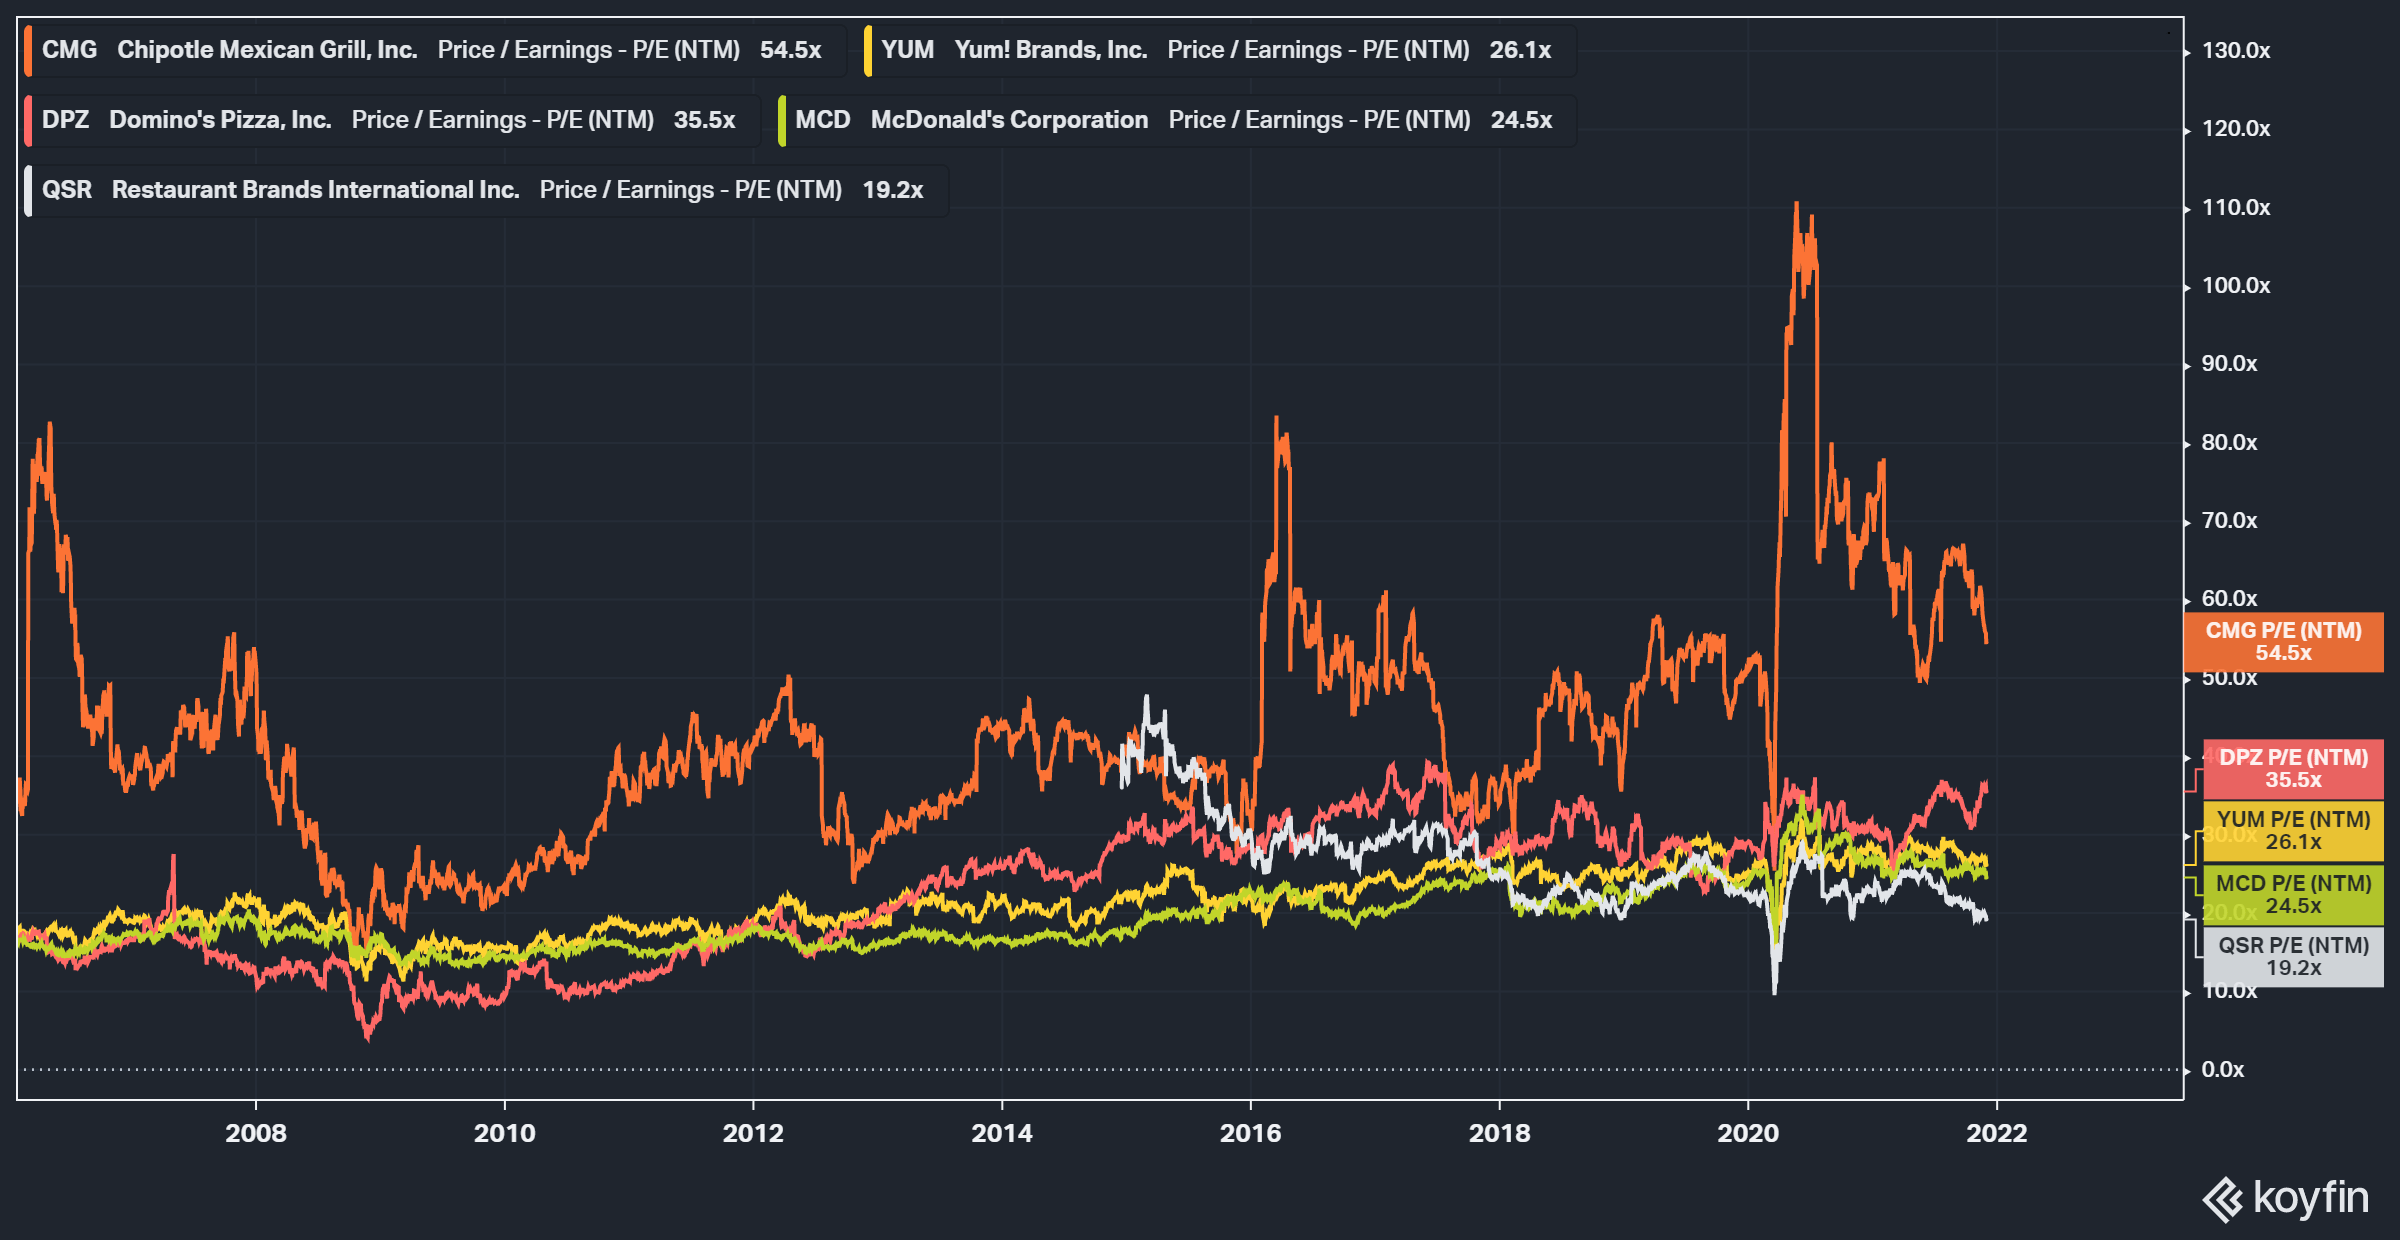Click the 90.0x value on the price axis
The height and width of the screenshot is (1240, 2400).
(x=2230, y=364)
